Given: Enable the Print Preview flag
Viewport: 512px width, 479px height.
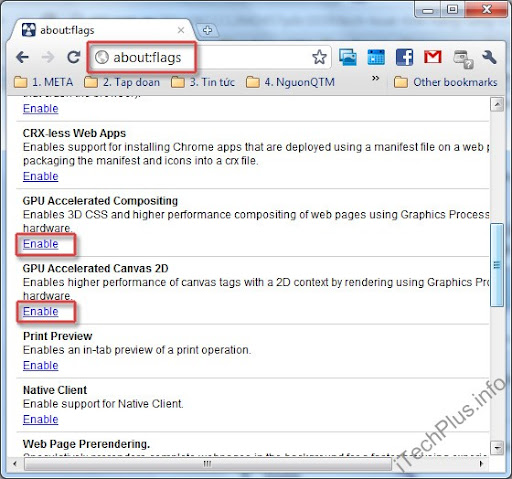Looking at the screenshot, I should [41, 365].
